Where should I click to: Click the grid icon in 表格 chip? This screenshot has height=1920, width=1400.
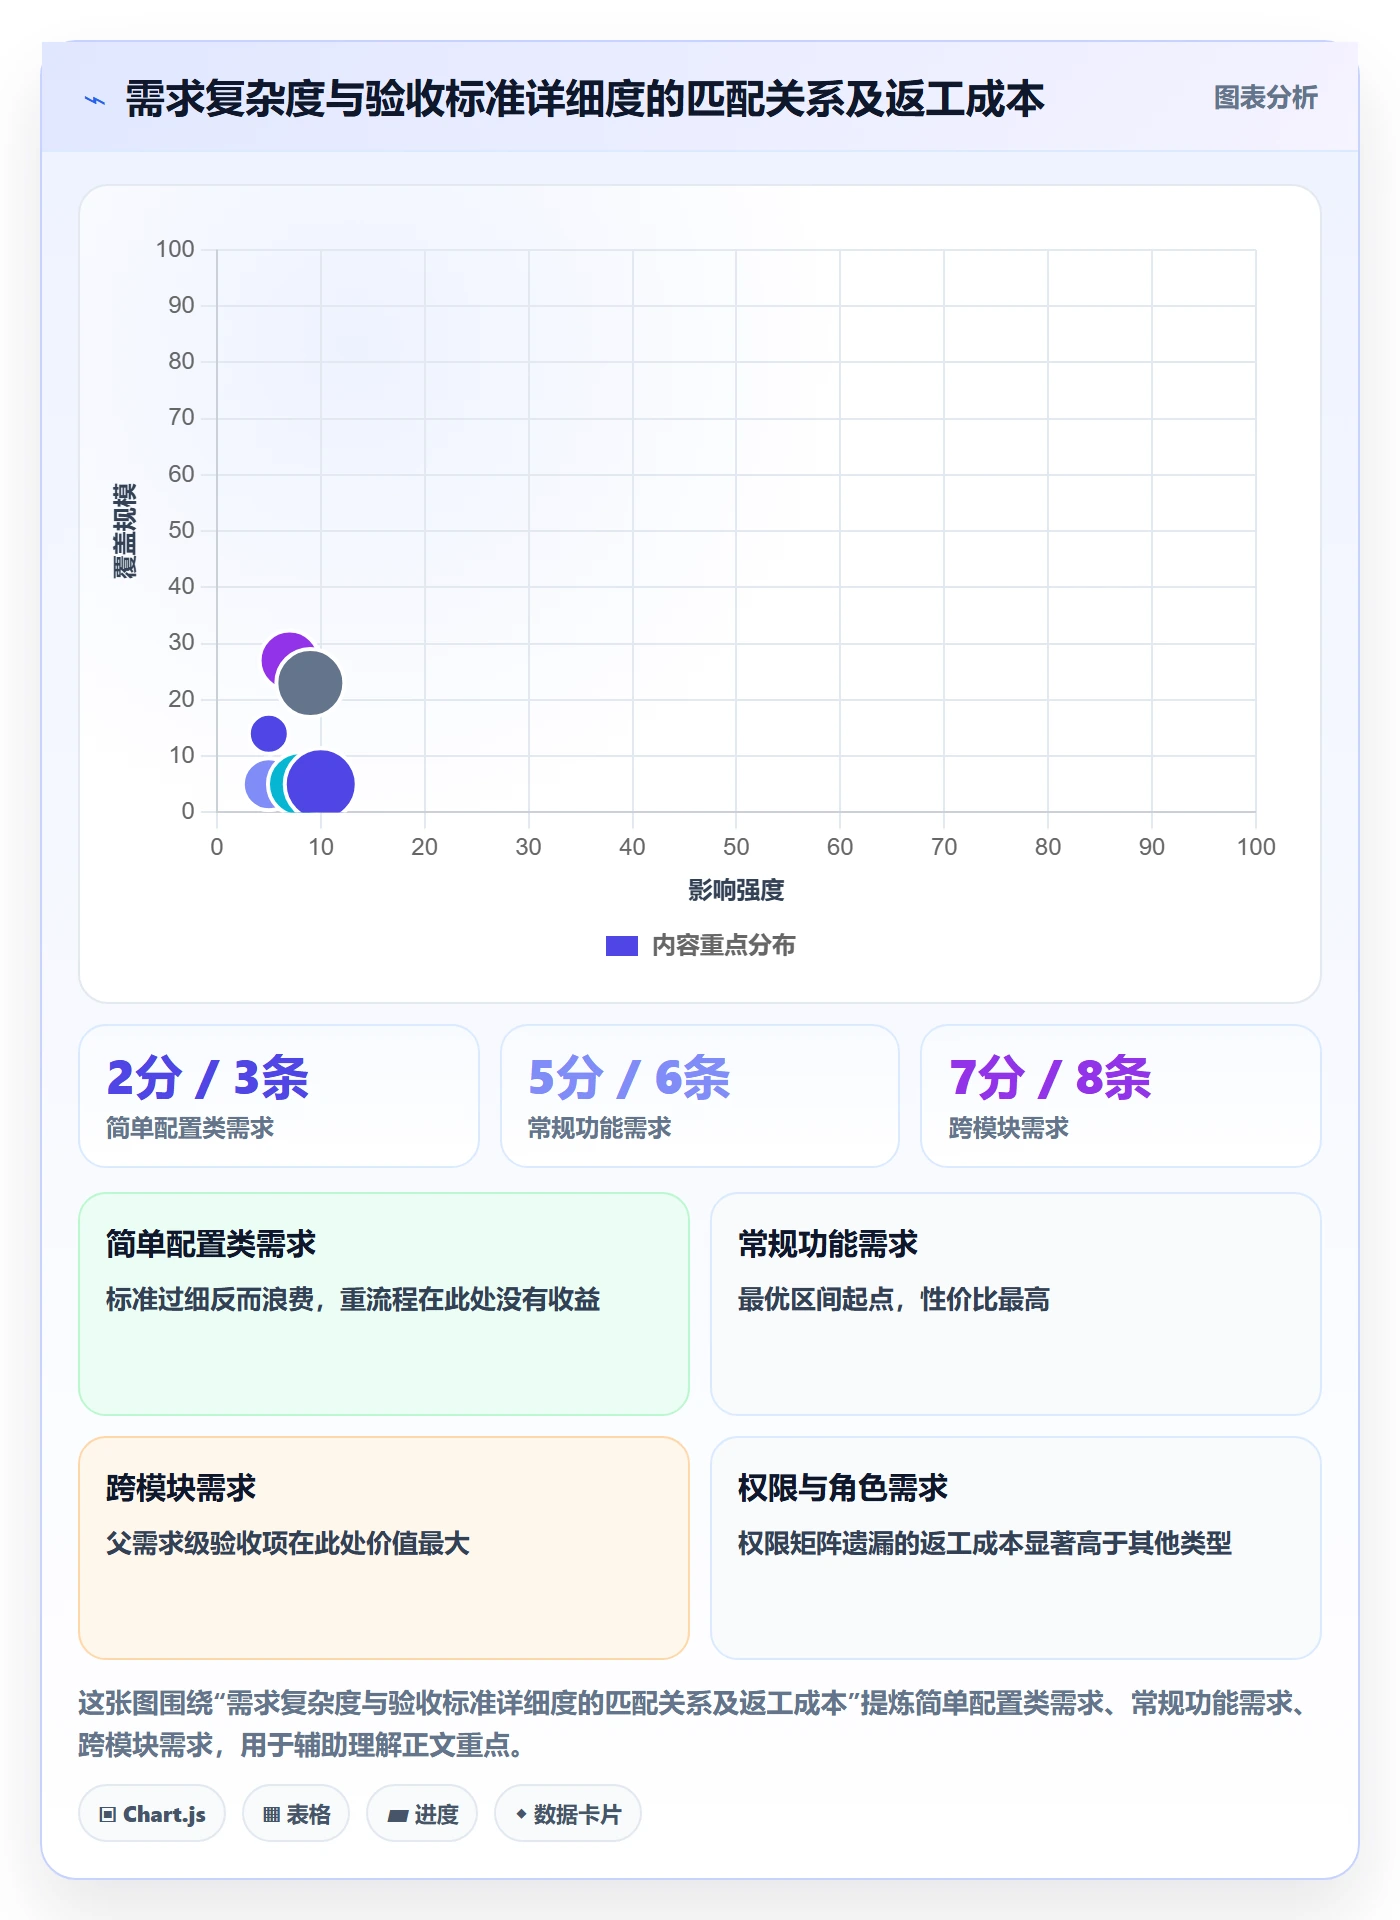271,1814
